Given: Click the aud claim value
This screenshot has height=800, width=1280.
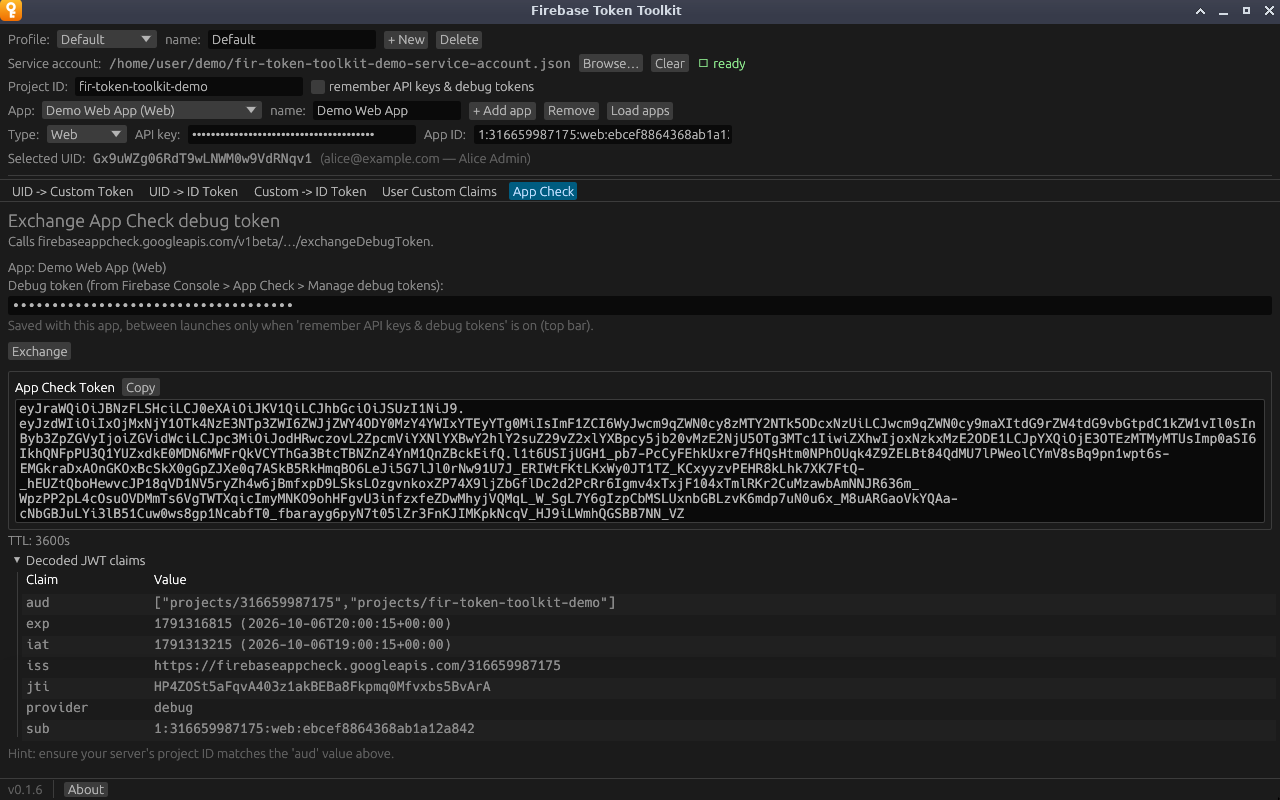Looking at the screenshot, I should pyautogui.click(x=385, y=603).
